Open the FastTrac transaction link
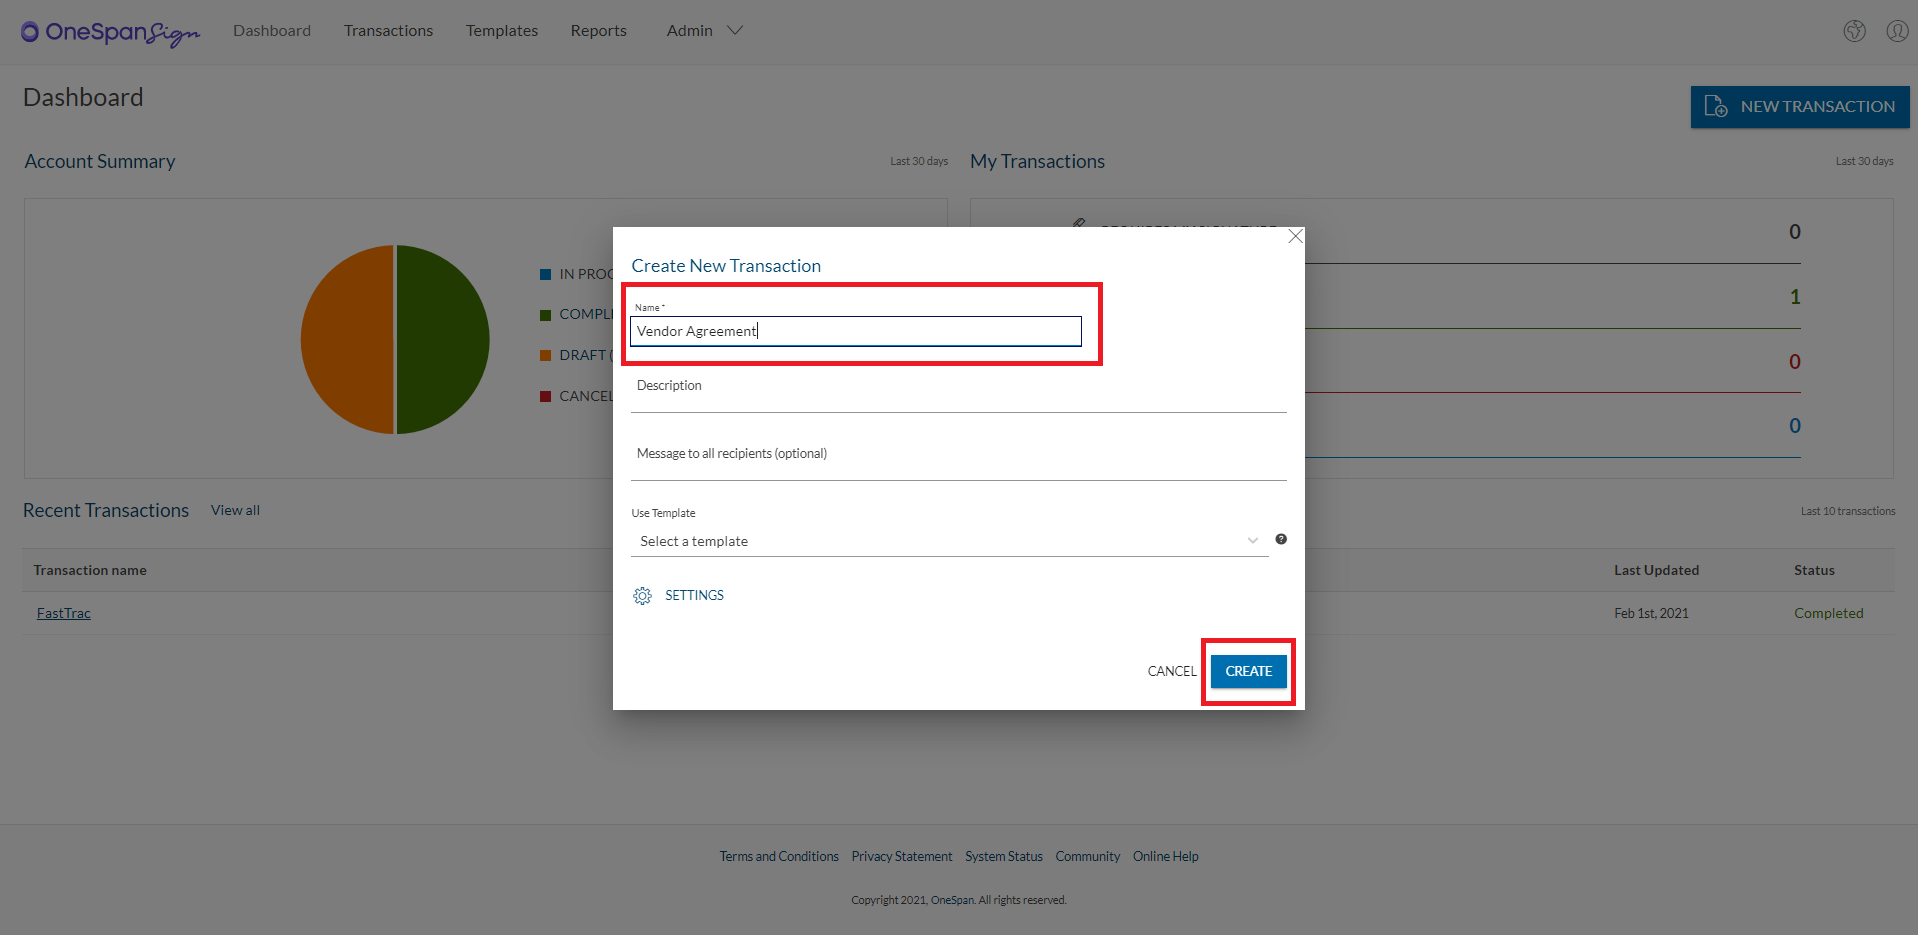 pos(64,613)
